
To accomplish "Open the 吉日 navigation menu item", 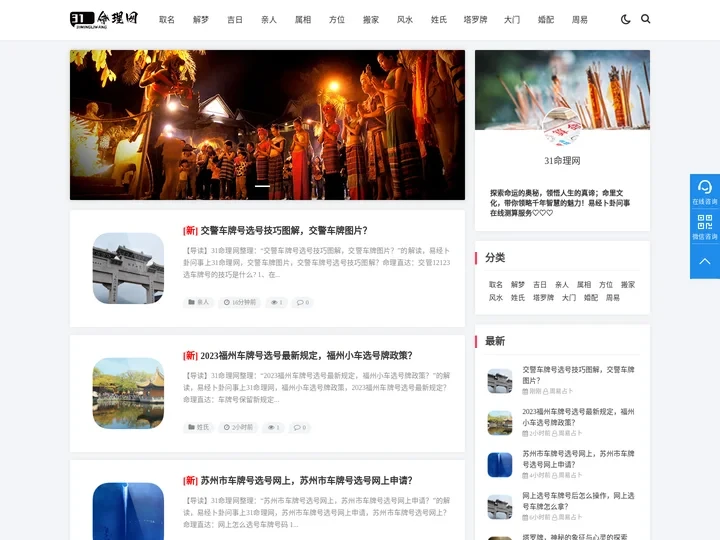I will pyautogui.click(x=235, y=20).
